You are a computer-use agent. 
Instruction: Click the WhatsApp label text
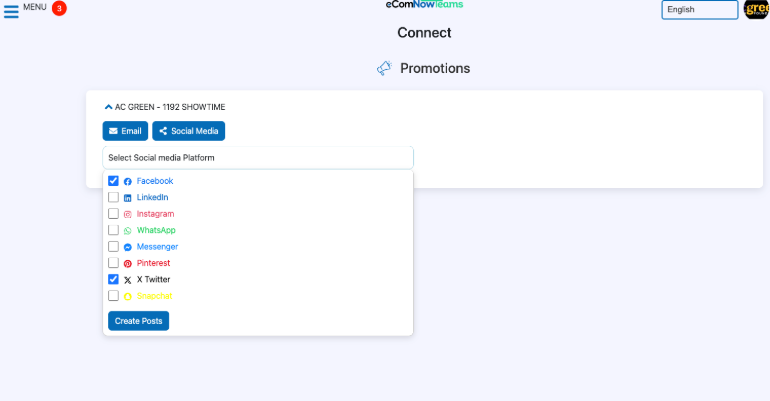pos(156,230)
